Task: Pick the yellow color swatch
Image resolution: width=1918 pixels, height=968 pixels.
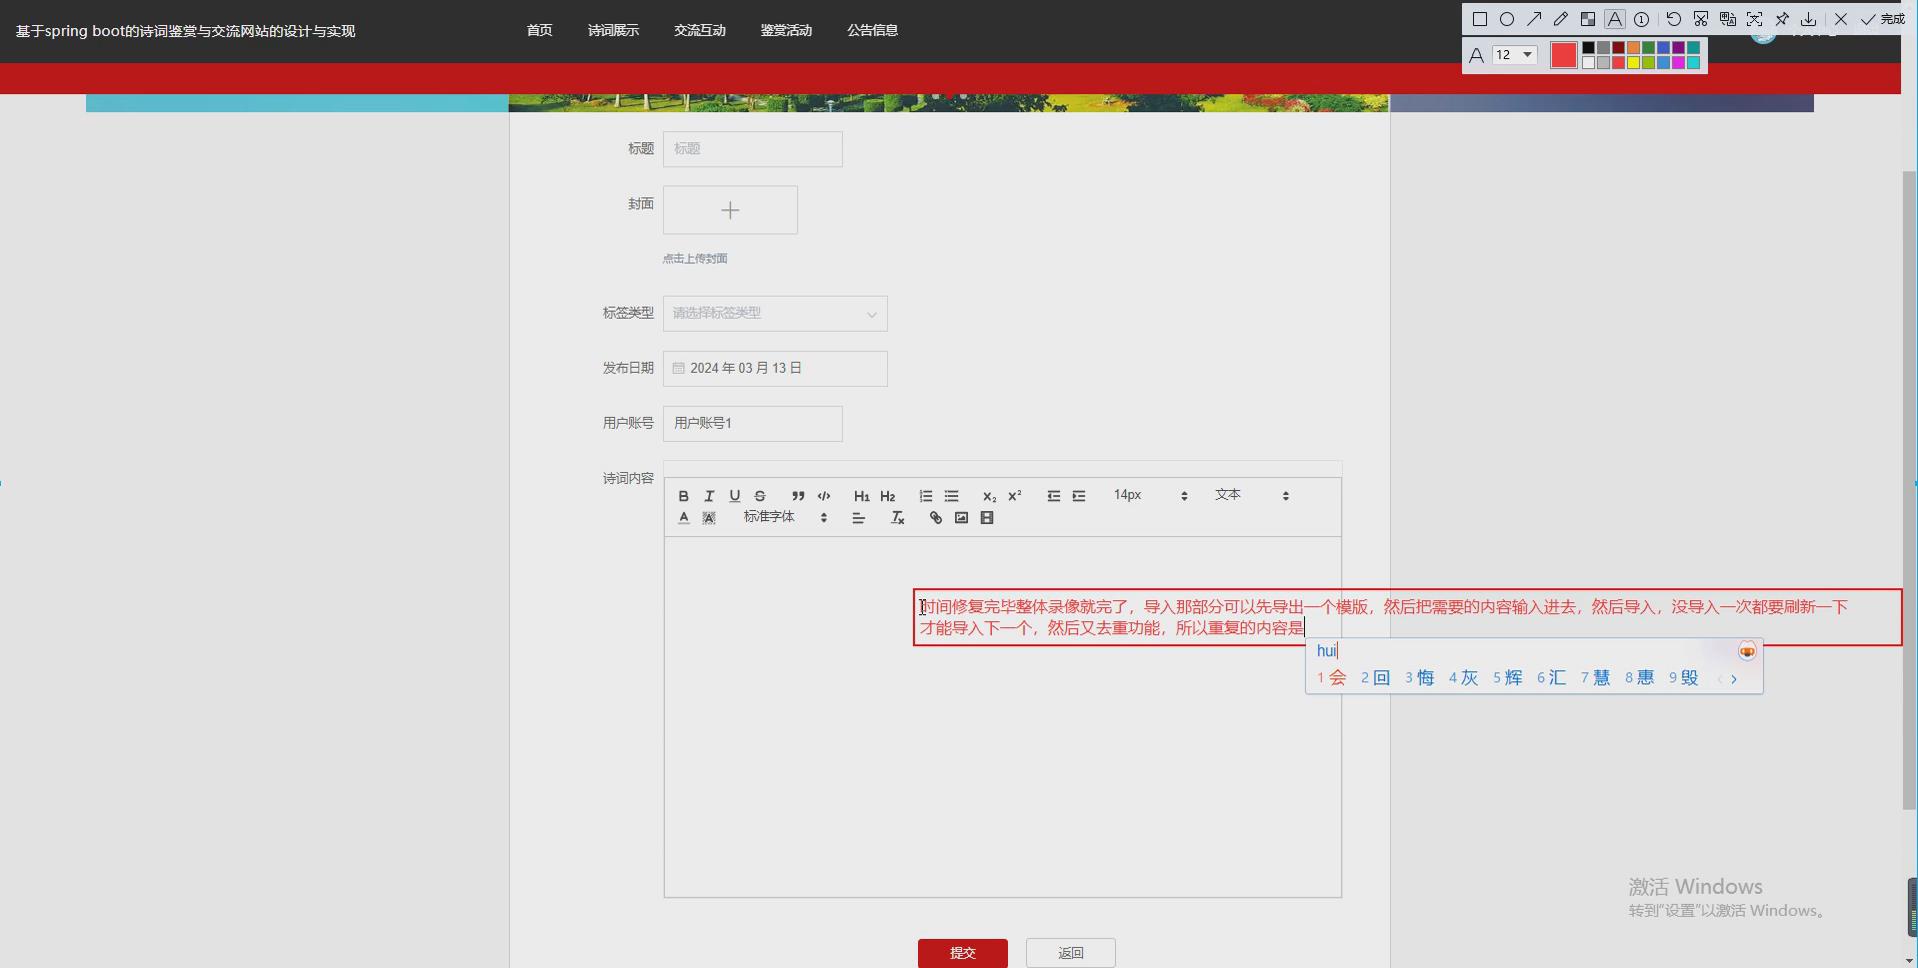Action: pos(1634,62)
